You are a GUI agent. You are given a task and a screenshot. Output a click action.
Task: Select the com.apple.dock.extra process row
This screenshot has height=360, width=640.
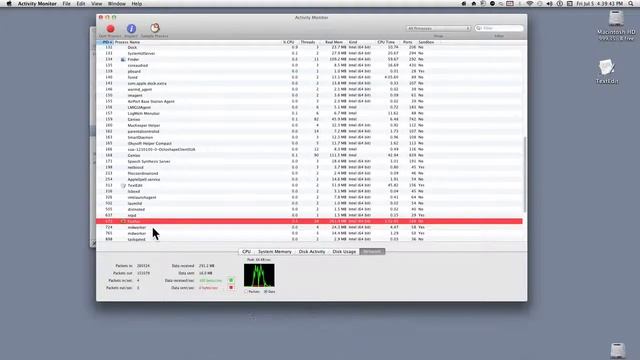click(x=309, y=83)
